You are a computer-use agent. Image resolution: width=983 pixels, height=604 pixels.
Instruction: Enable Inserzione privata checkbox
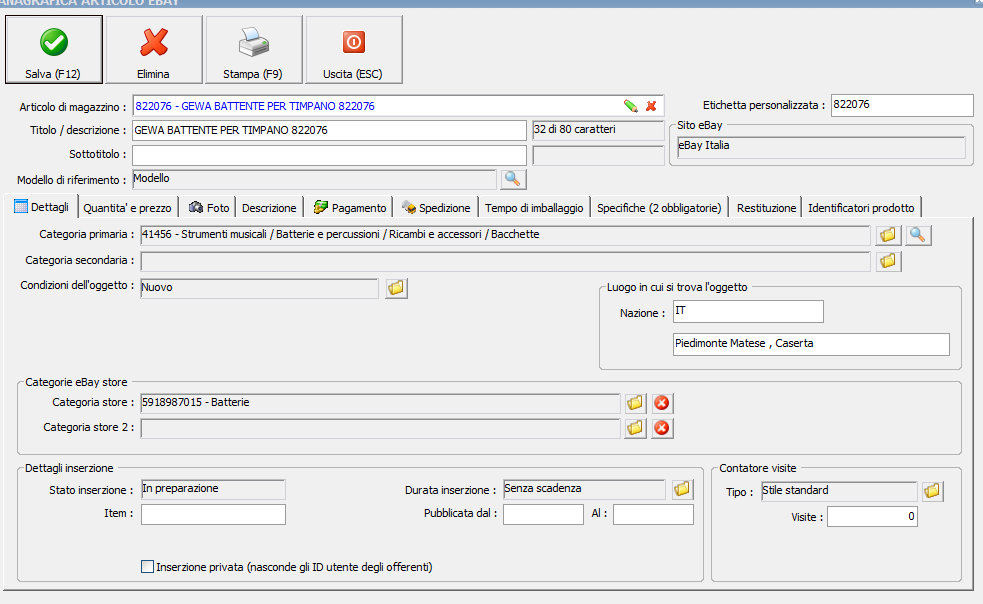(147, 567)
